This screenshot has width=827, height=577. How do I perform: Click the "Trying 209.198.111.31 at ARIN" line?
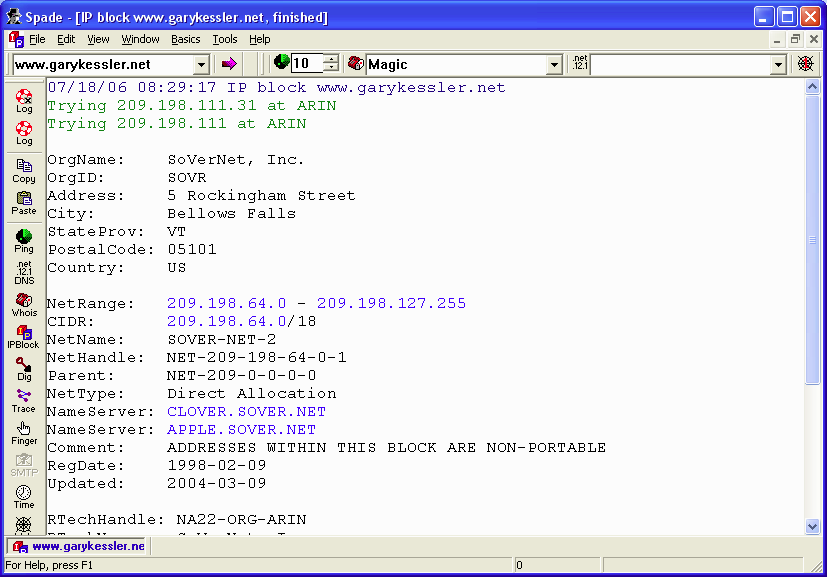[191, 105]
